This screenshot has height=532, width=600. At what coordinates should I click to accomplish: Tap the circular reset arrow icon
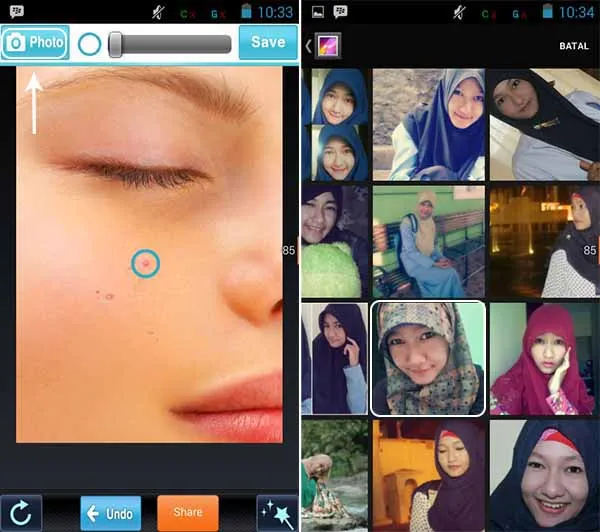click(21, 513)
